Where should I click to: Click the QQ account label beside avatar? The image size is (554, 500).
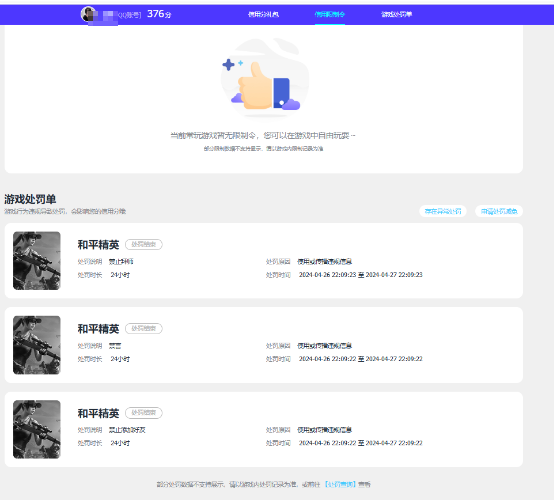(x=129, y=15)
